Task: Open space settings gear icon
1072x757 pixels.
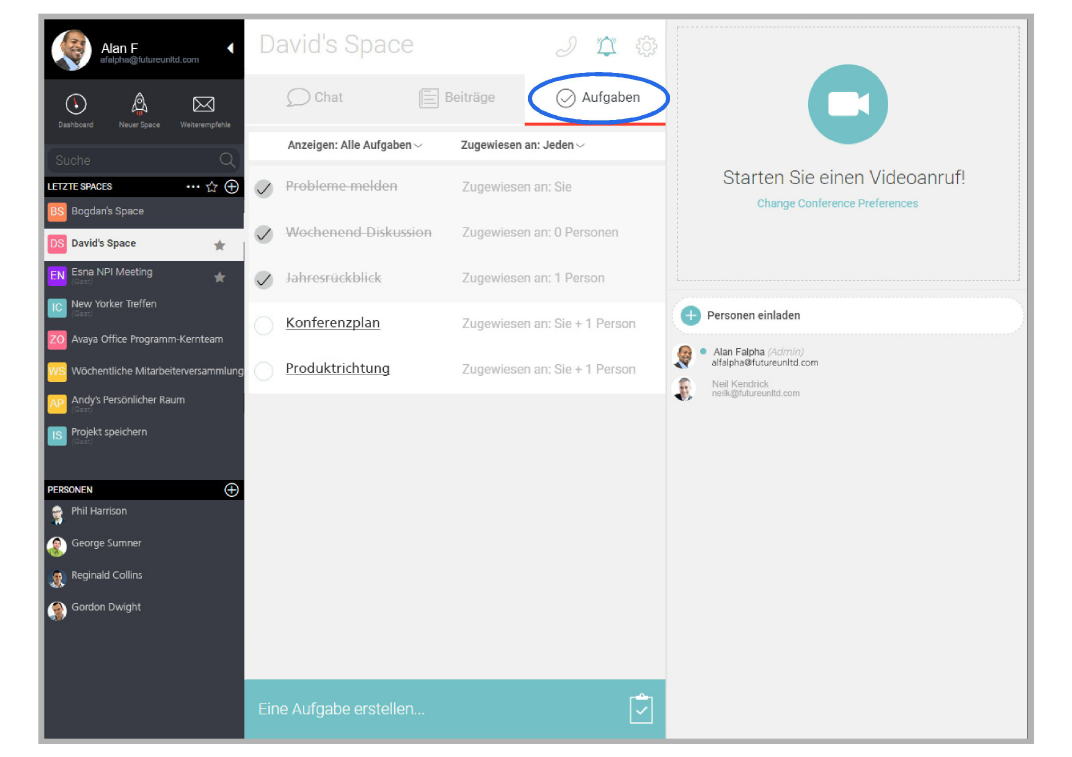Action: [647, 46]
